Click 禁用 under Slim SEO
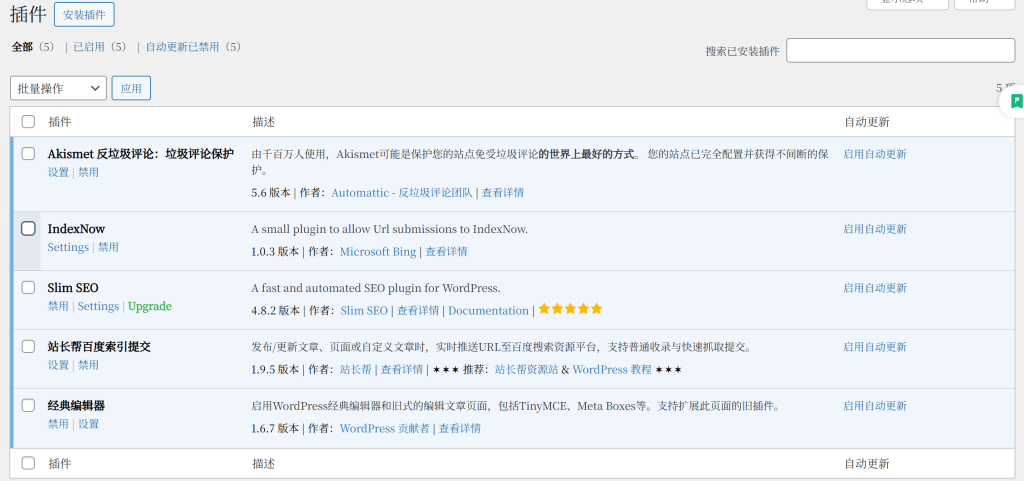Image resolution: width=1024 pixels, height=481 pixels. point(58,306)
